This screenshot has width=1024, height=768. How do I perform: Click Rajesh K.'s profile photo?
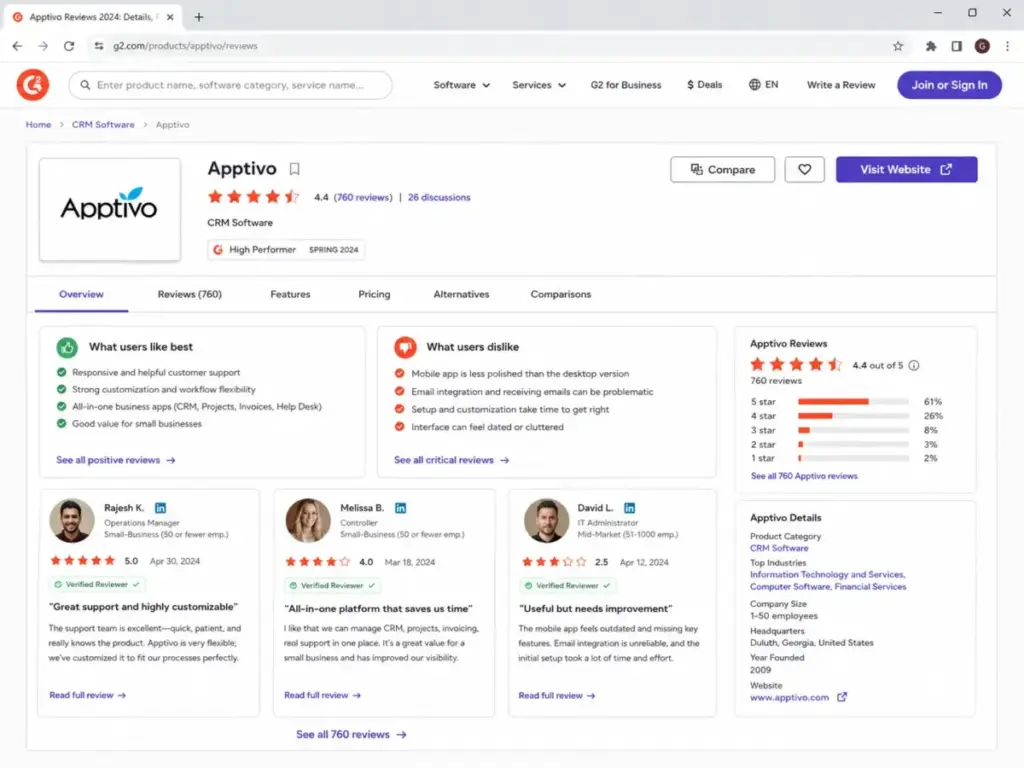point(72,520)
